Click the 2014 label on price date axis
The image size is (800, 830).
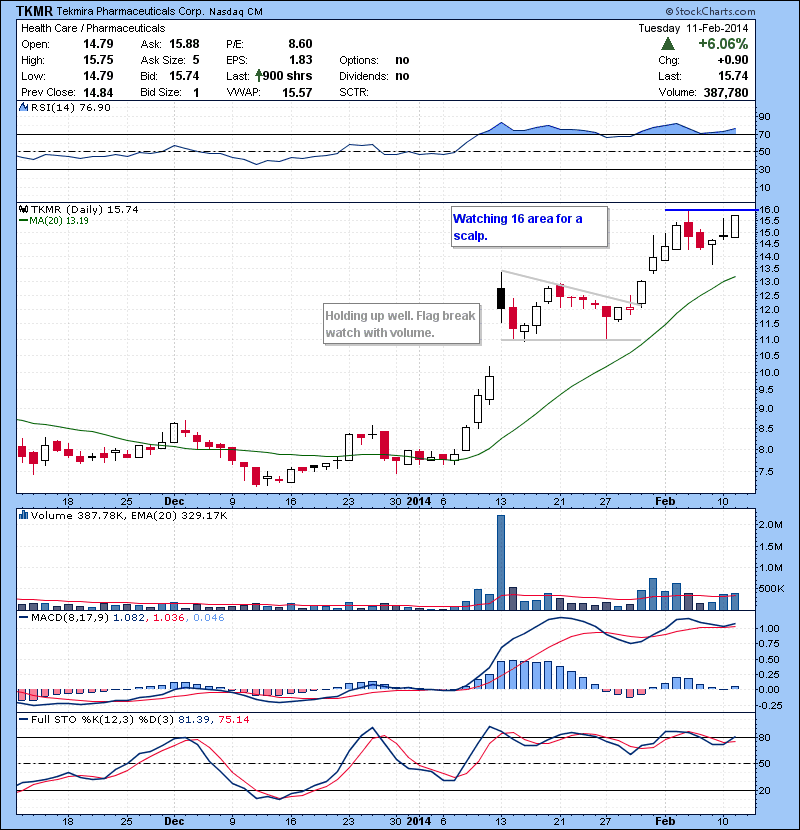click(x=419, y=501)
